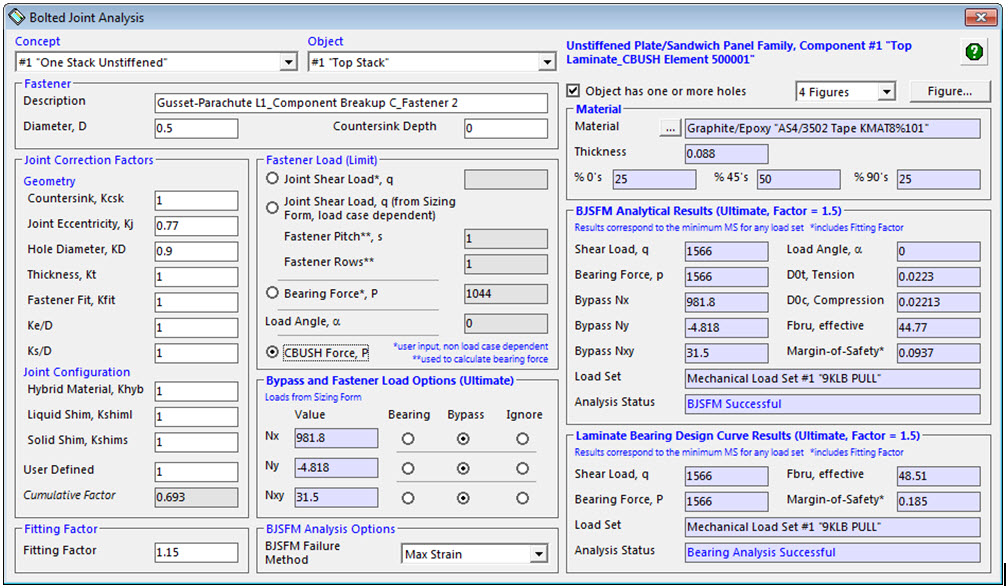Click the Bearing Force P field showing 1044
Viewport: 1008px width, 588px height.
pos(506,294)
